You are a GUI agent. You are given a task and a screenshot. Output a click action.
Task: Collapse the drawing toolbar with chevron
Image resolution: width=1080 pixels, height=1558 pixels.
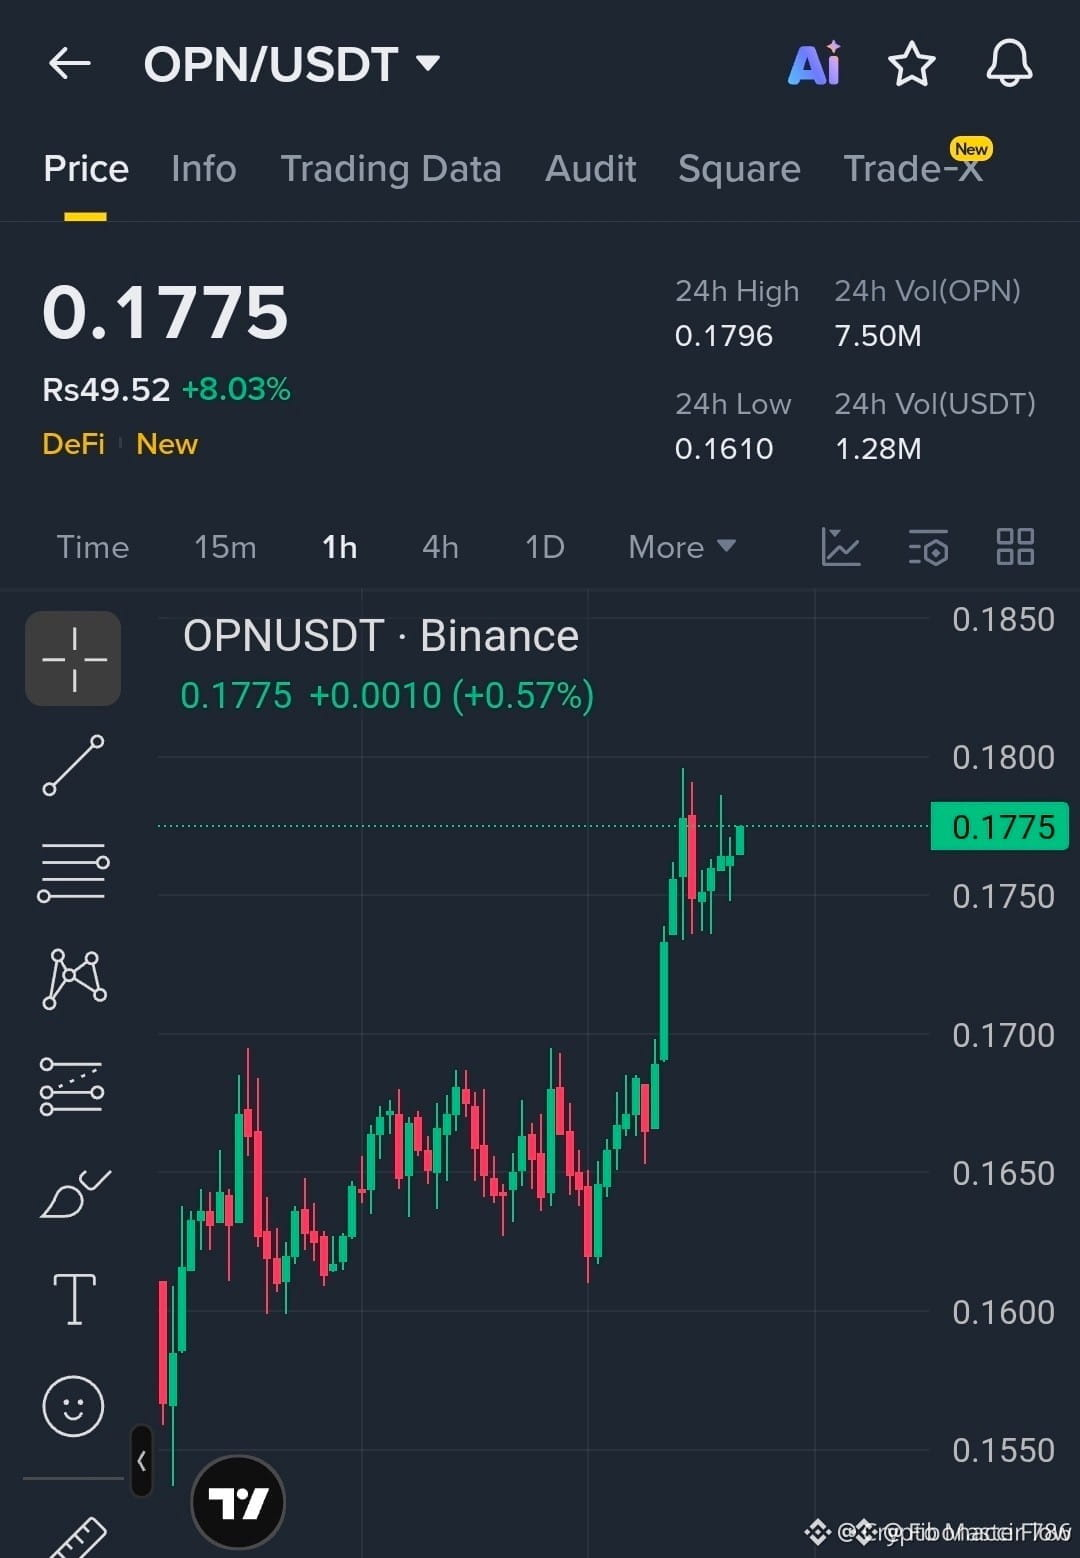[141, 1460]
